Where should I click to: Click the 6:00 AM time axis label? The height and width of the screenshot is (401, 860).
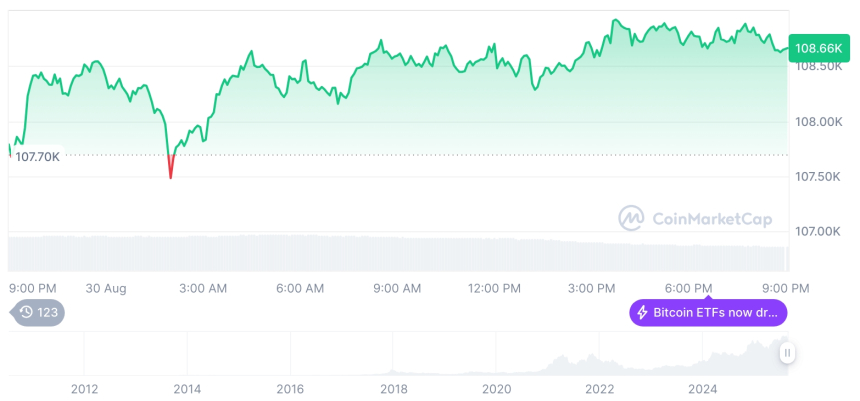coord(300,288)
